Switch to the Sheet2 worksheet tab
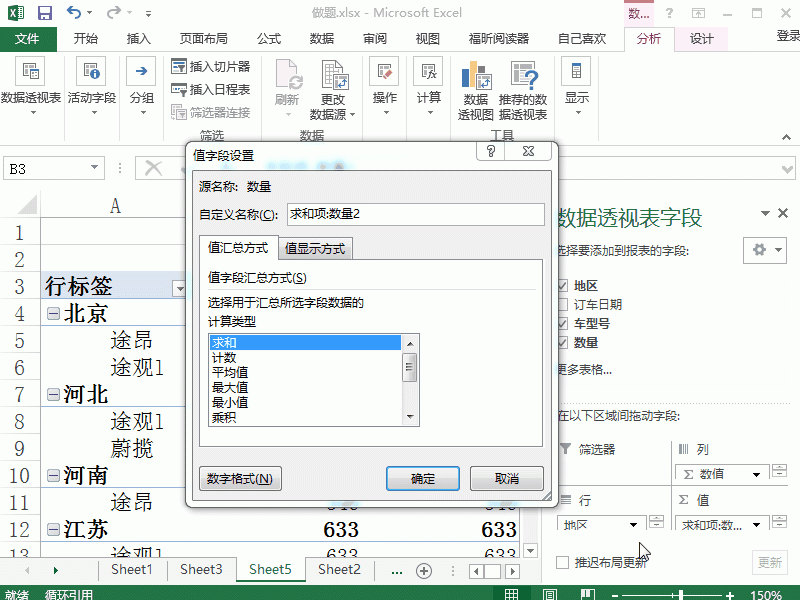Viewport: 800px width, 600px height. 337,568
